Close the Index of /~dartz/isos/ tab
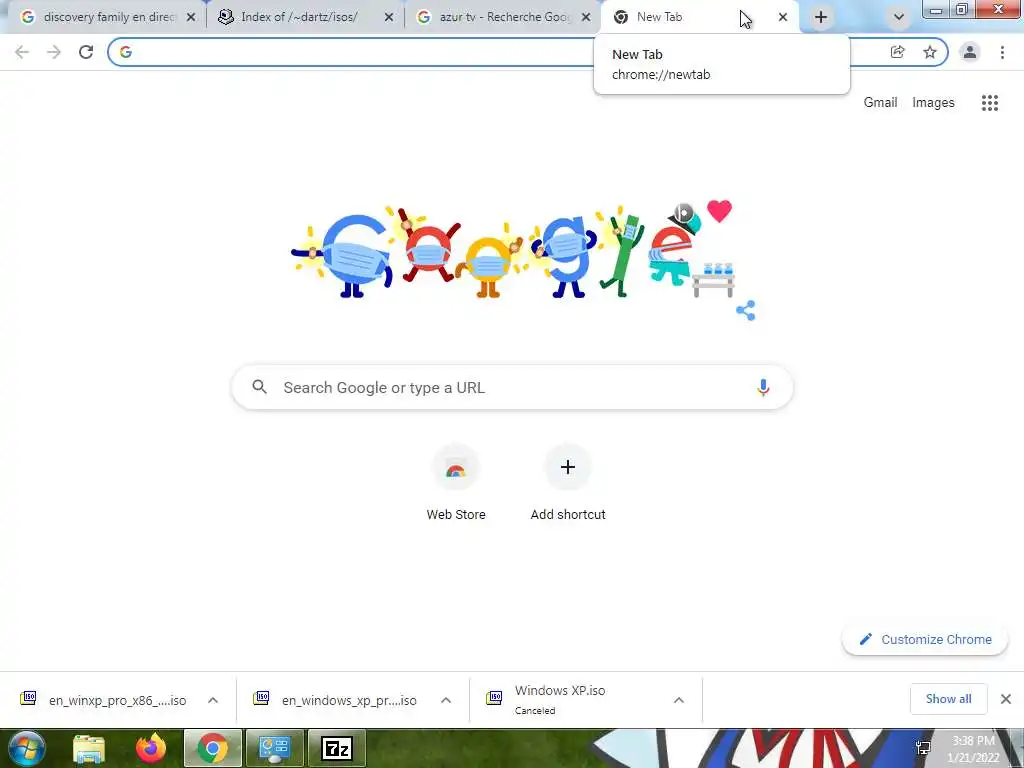Image resolution: width=1024 pixels, height=768 pixels. tap(389, 18)
